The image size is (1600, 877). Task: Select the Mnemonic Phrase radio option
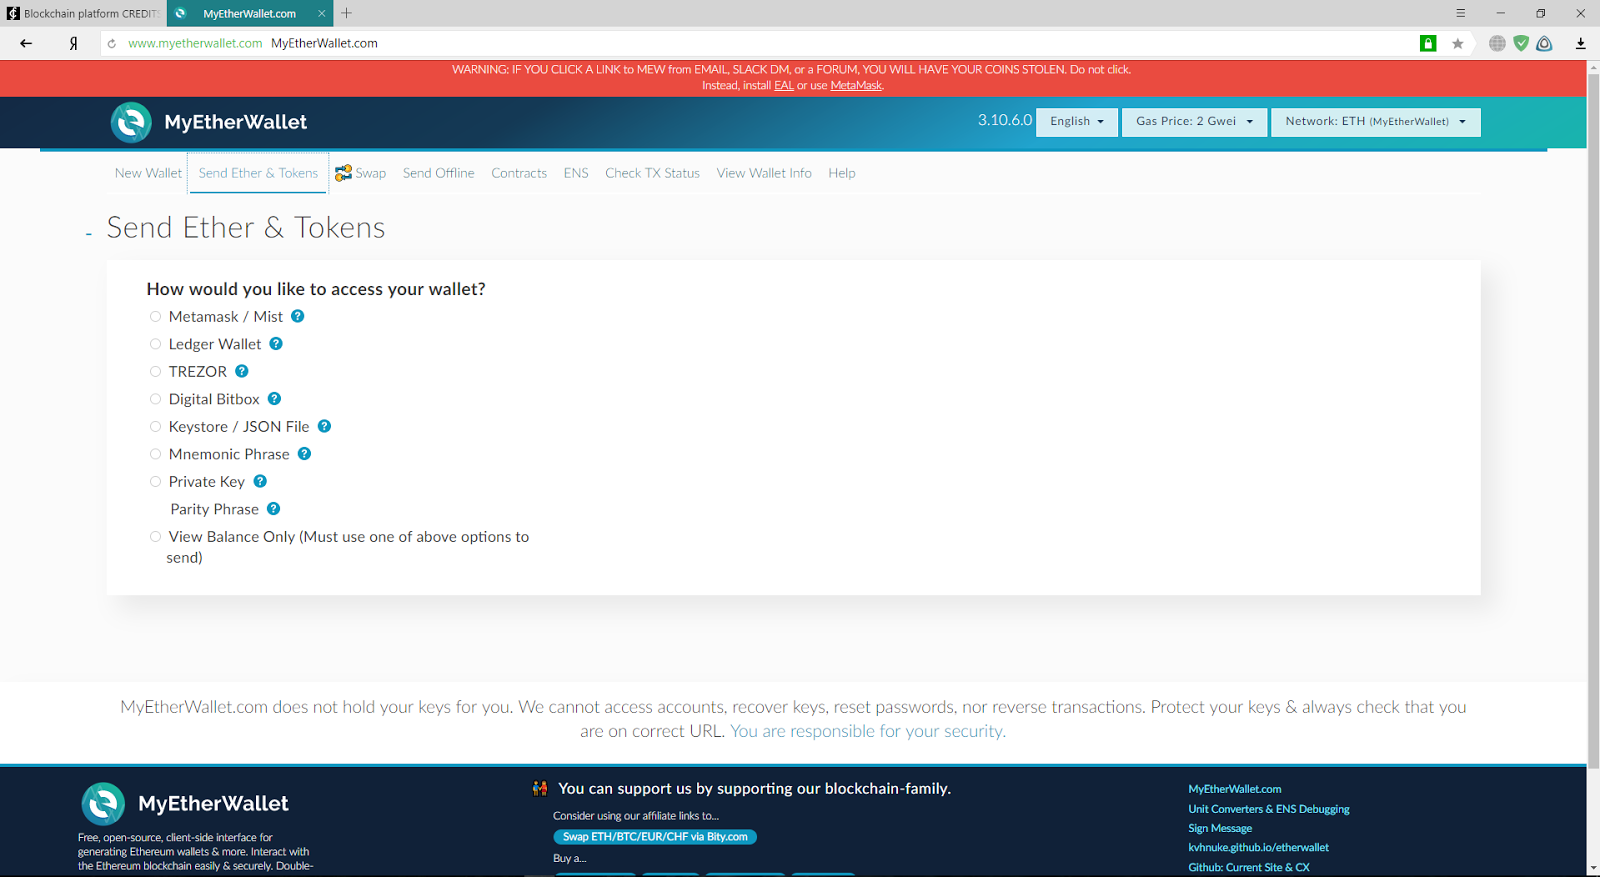155,454
